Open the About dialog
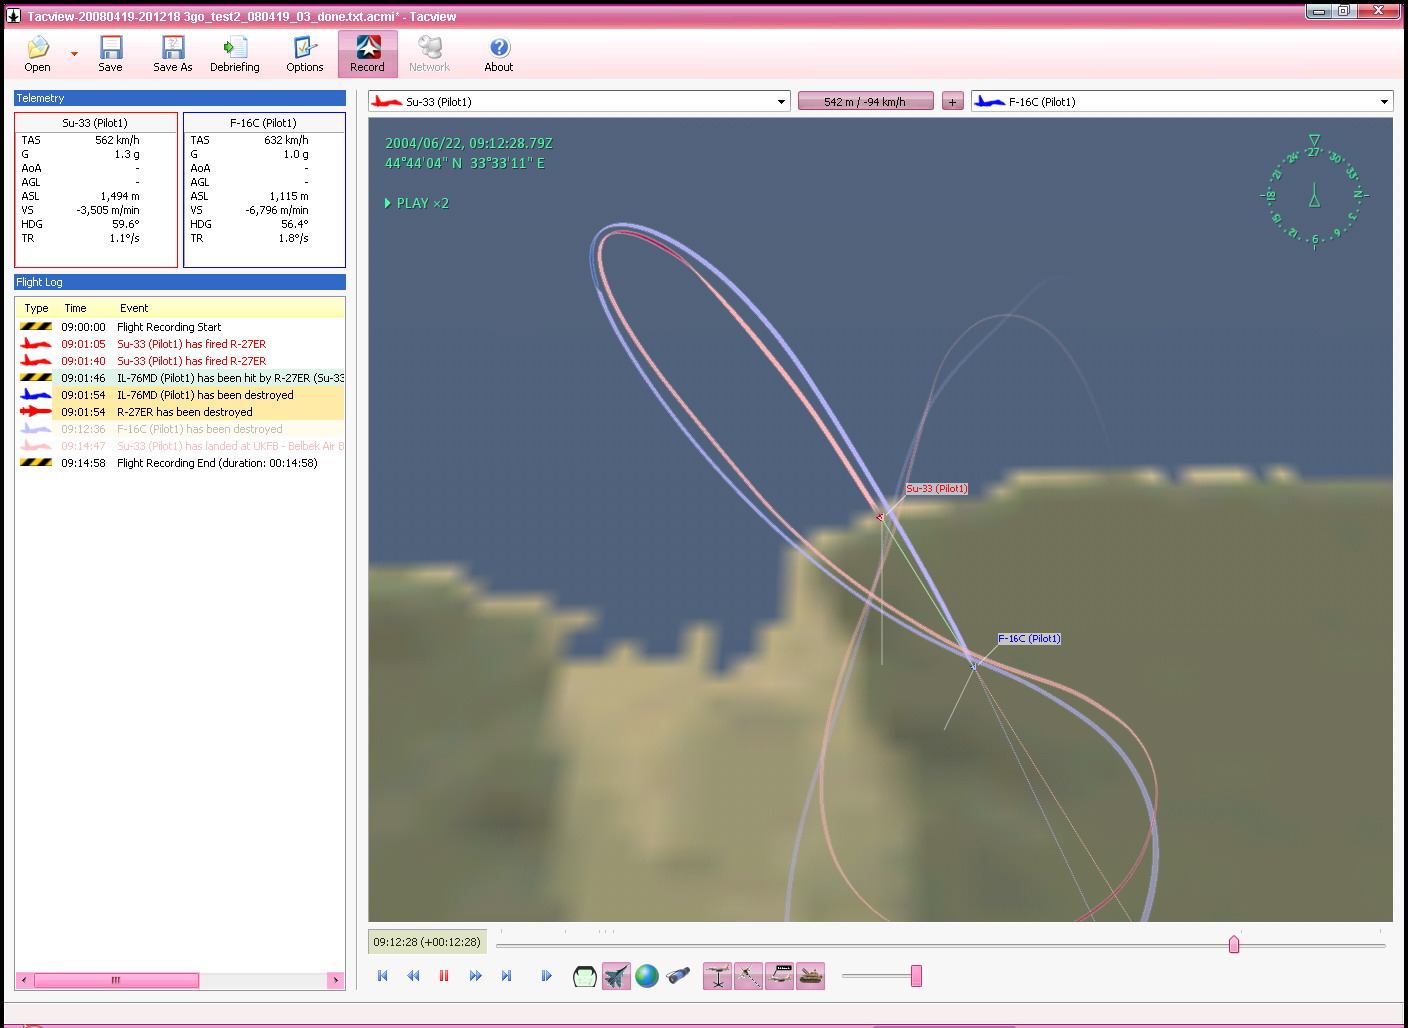Screen dimensions: 1408x1028 pyautogui.click(x=499, y=54)
